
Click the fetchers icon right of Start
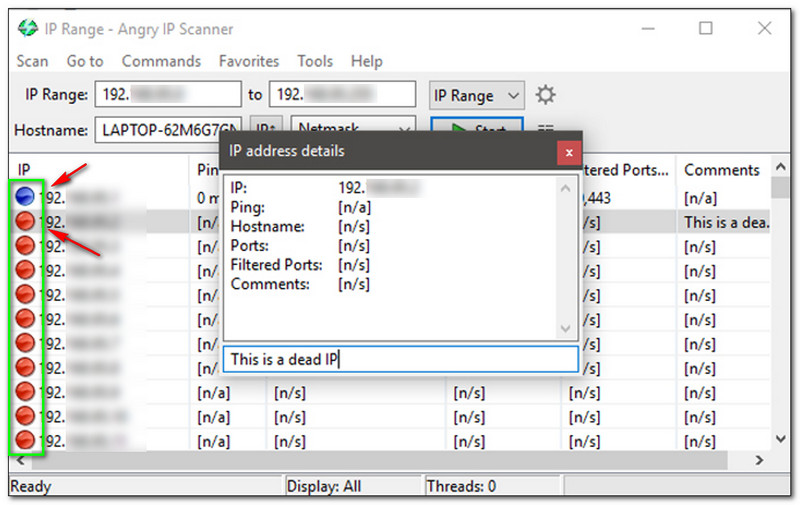click(x=546, y=129)
